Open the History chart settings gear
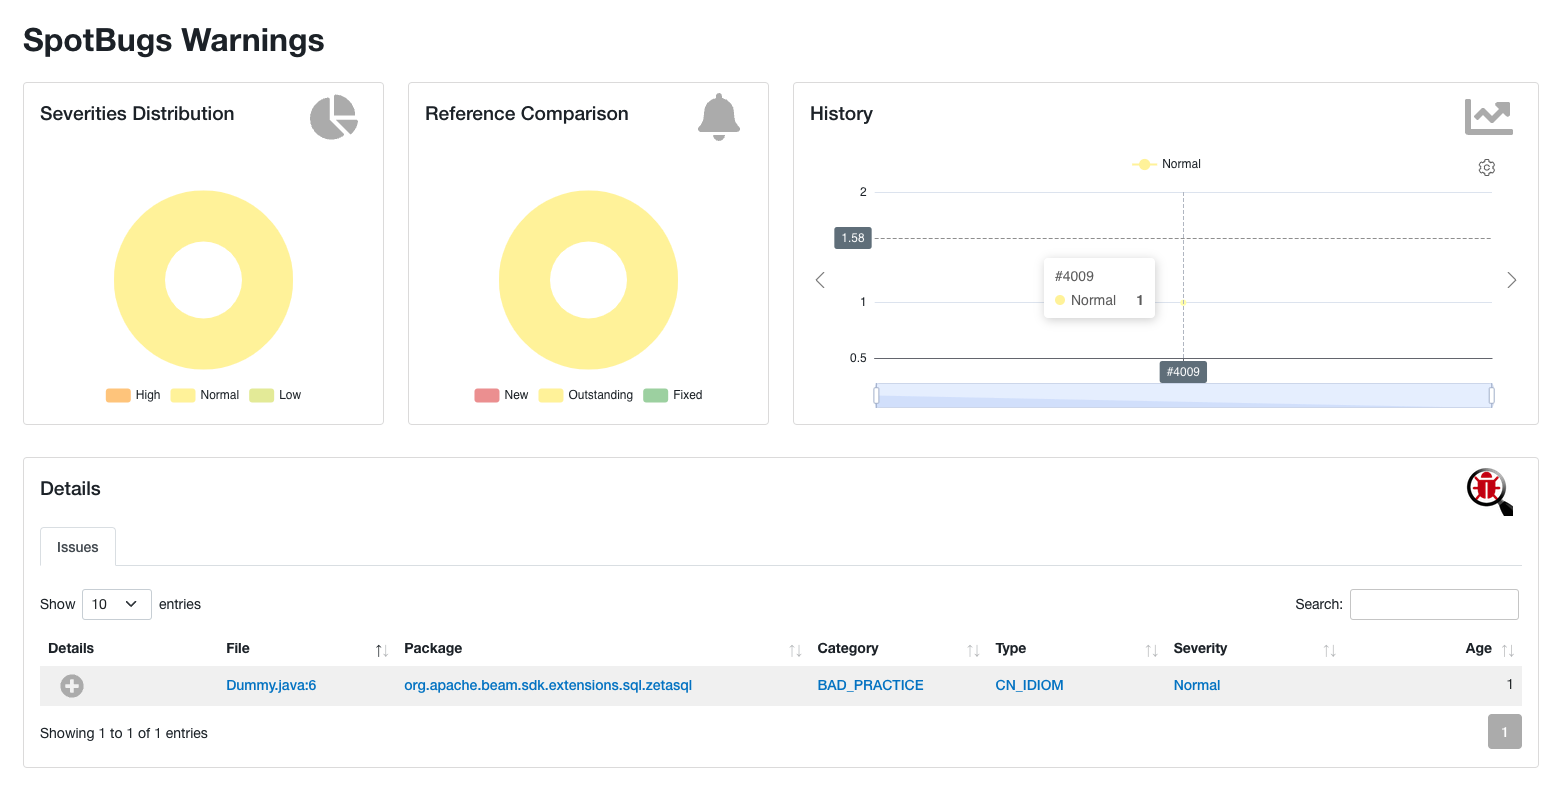 pyautogui.click(x=1487, y=168)
